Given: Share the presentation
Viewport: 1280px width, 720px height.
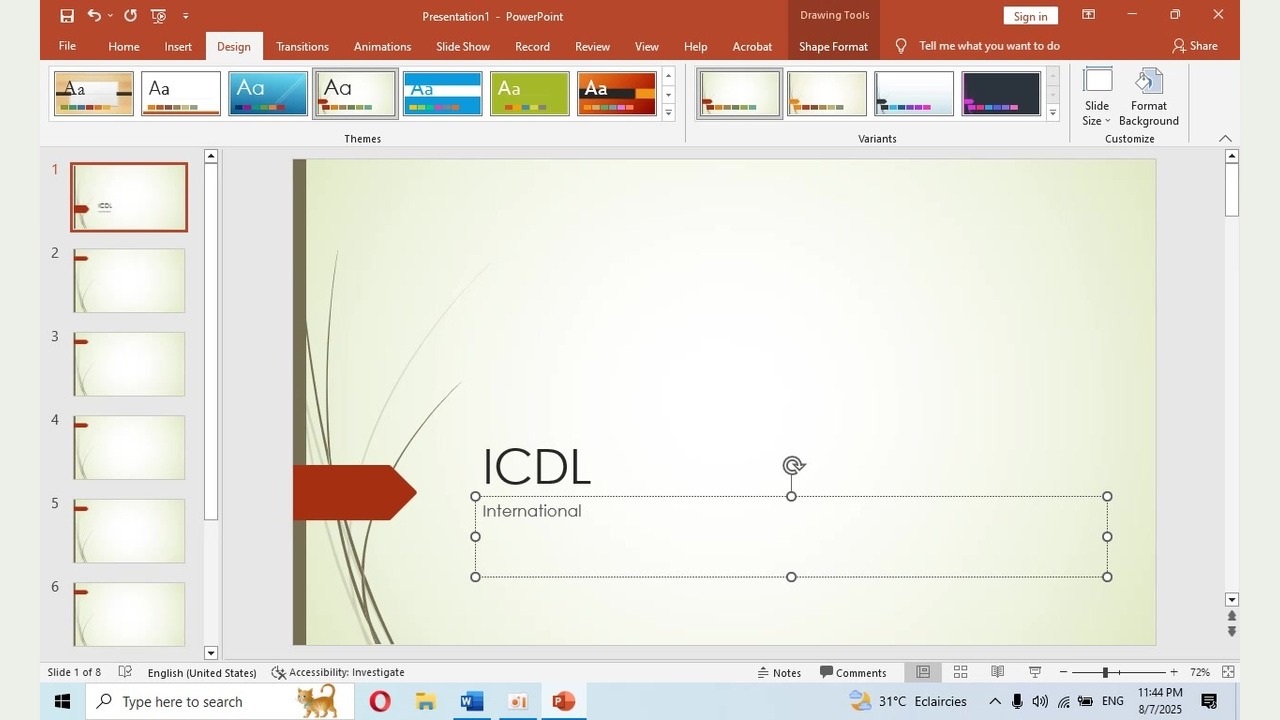Looking at the screenshot, I should coord(1195,46).
